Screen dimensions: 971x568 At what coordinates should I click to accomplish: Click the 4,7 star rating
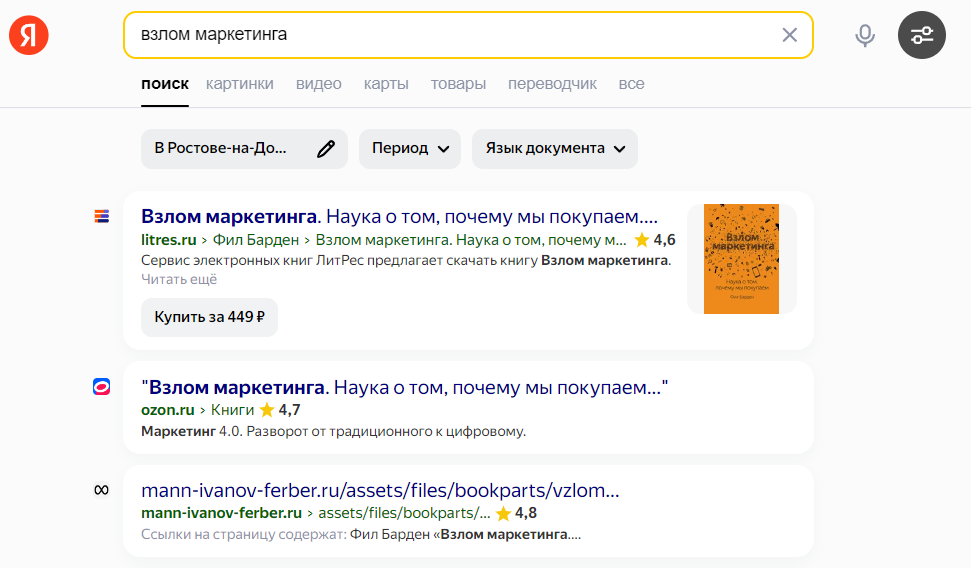point(280,410)
